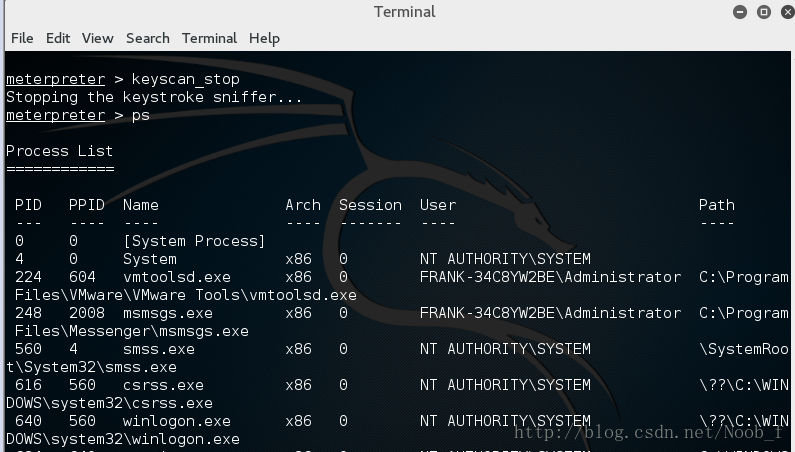Open the Help menu
The height and width of the screenshot is (452, 795).
[x=264, y=39]
